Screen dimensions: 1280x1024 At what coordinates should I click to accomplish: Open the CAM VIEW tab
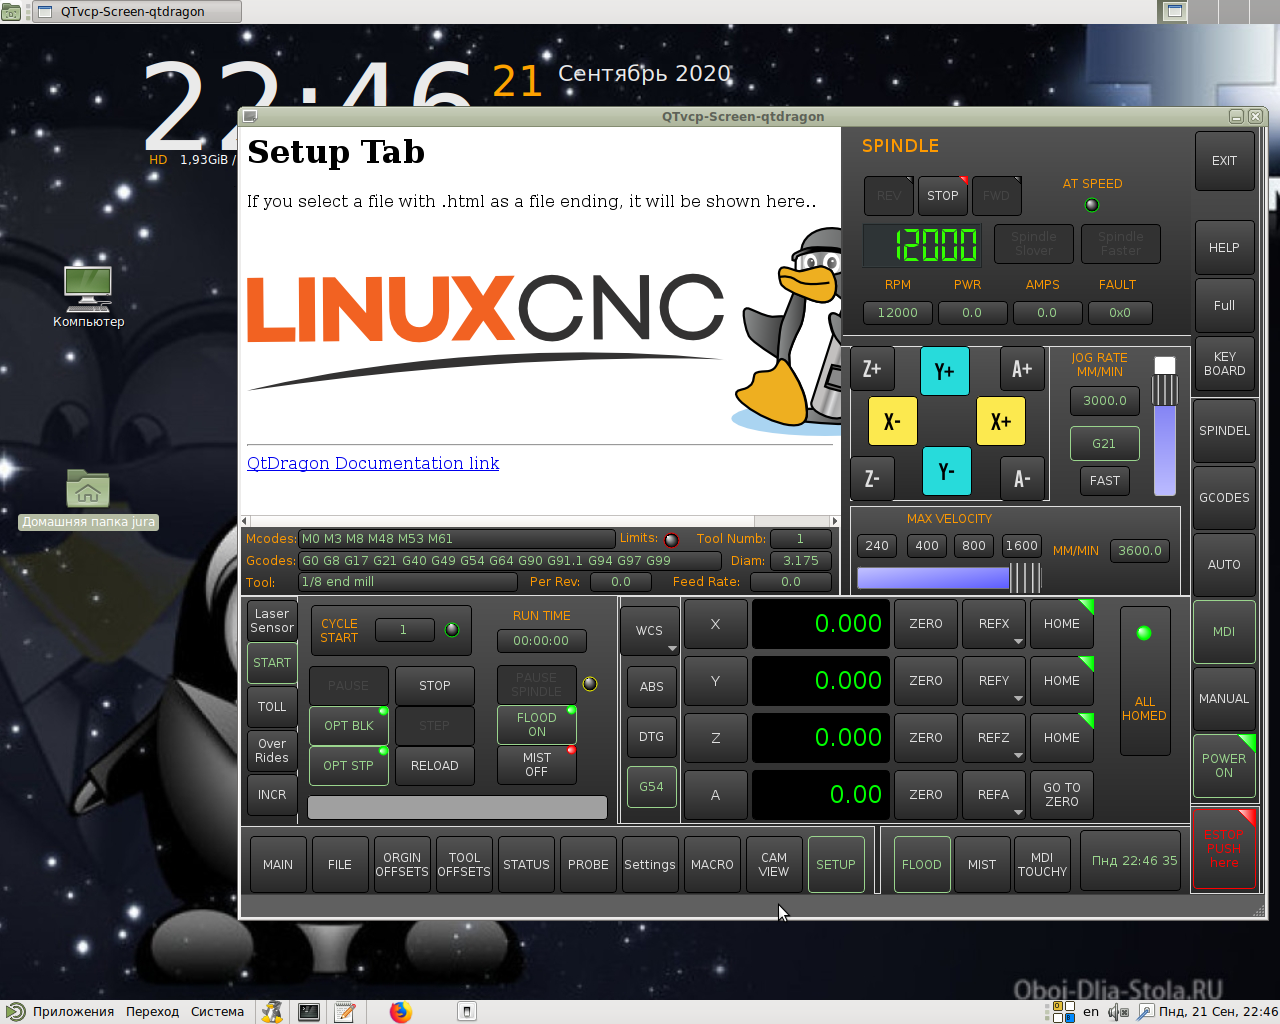pyautogui.click(x=774, y=865)
